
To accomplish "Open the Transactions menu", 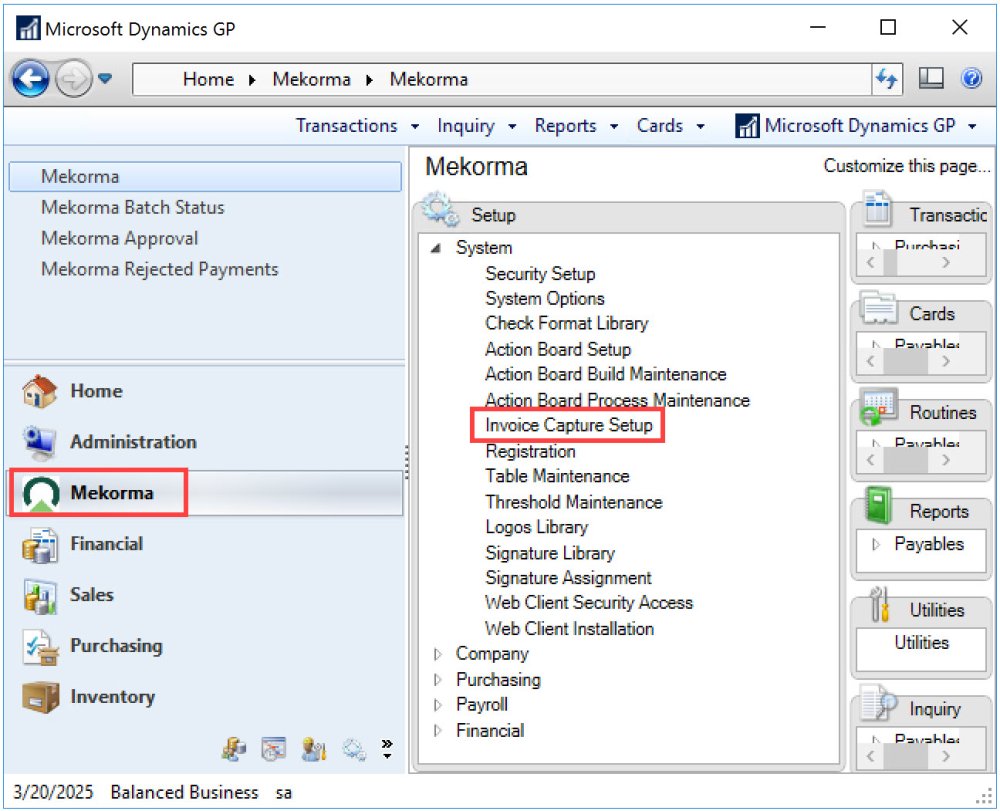I will [357, 126].
